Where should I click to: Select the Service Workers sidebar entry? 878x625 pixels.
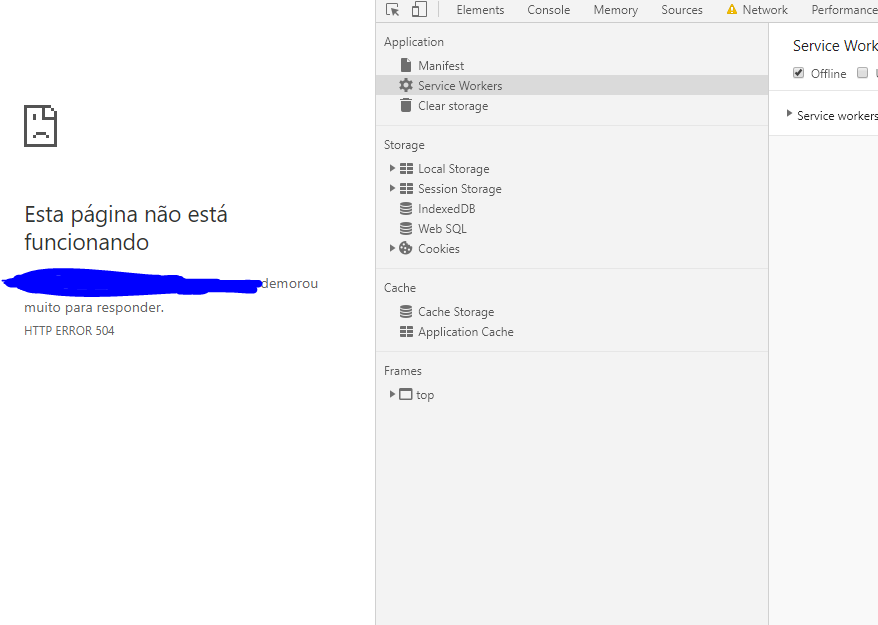572,86
